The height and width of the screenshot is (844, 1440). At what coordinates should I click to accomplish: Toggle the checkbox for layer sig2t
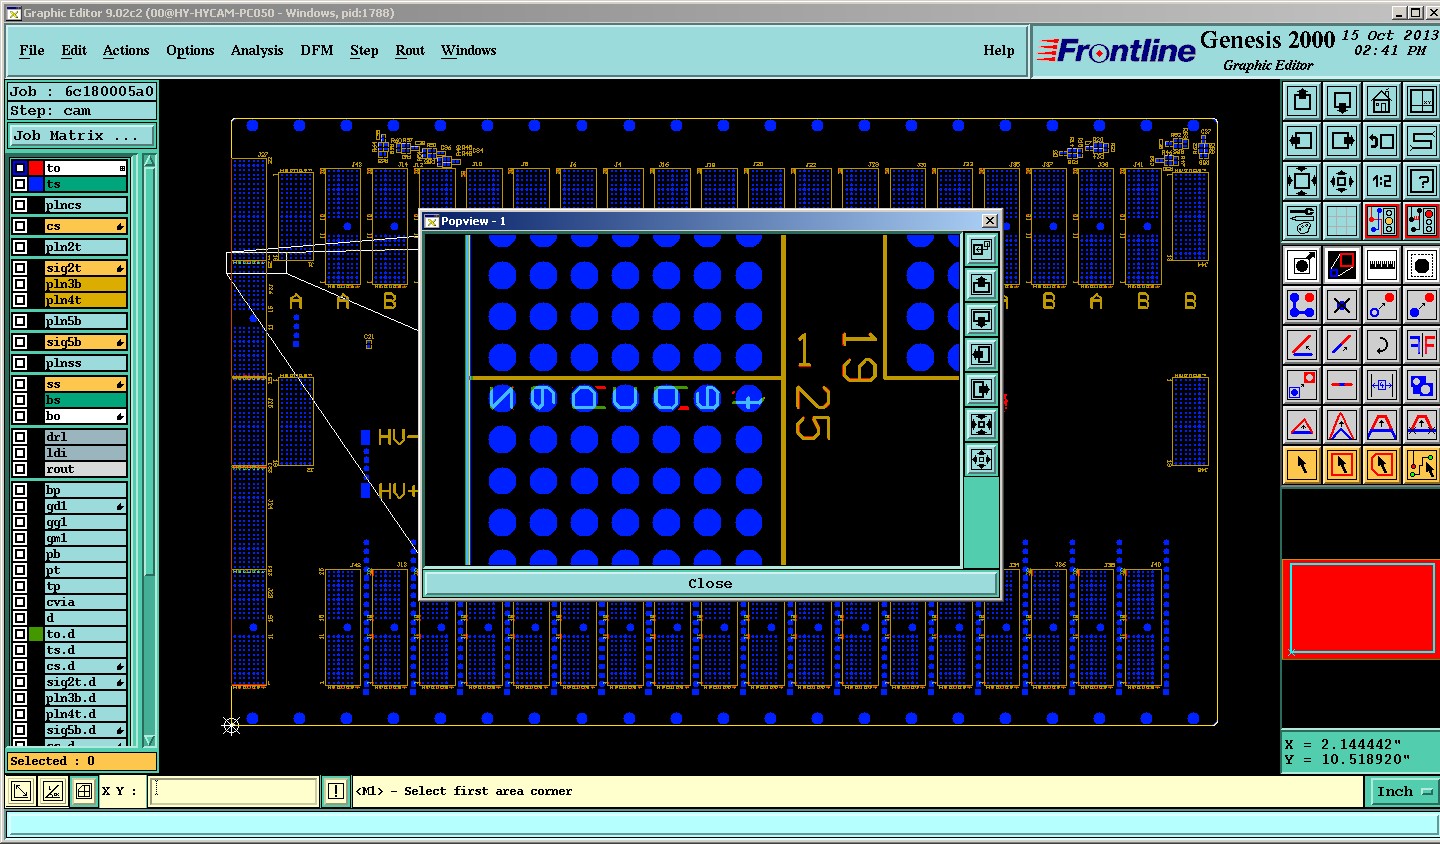pyautogui.click(x=20, y=268)
